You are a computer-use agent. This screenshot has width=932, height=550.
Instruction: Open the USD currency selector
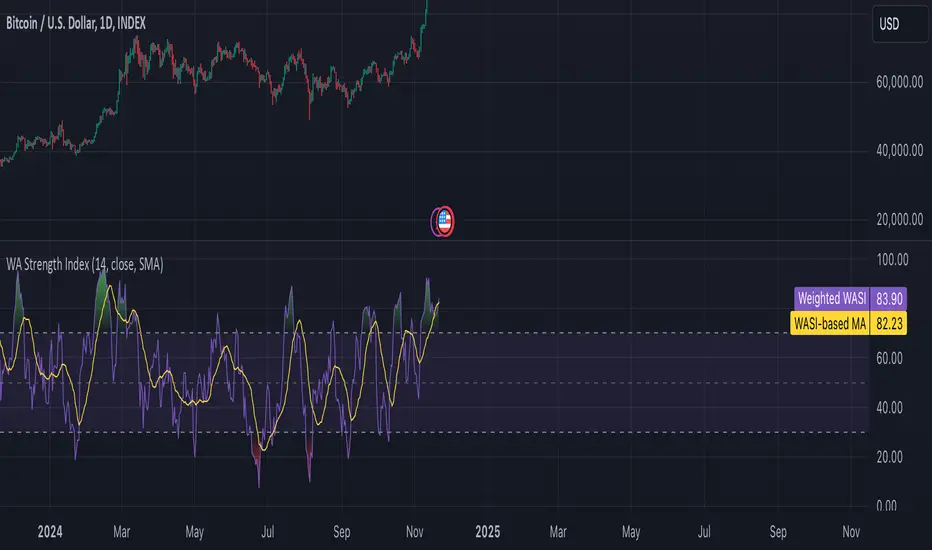[x=900, y=24]
